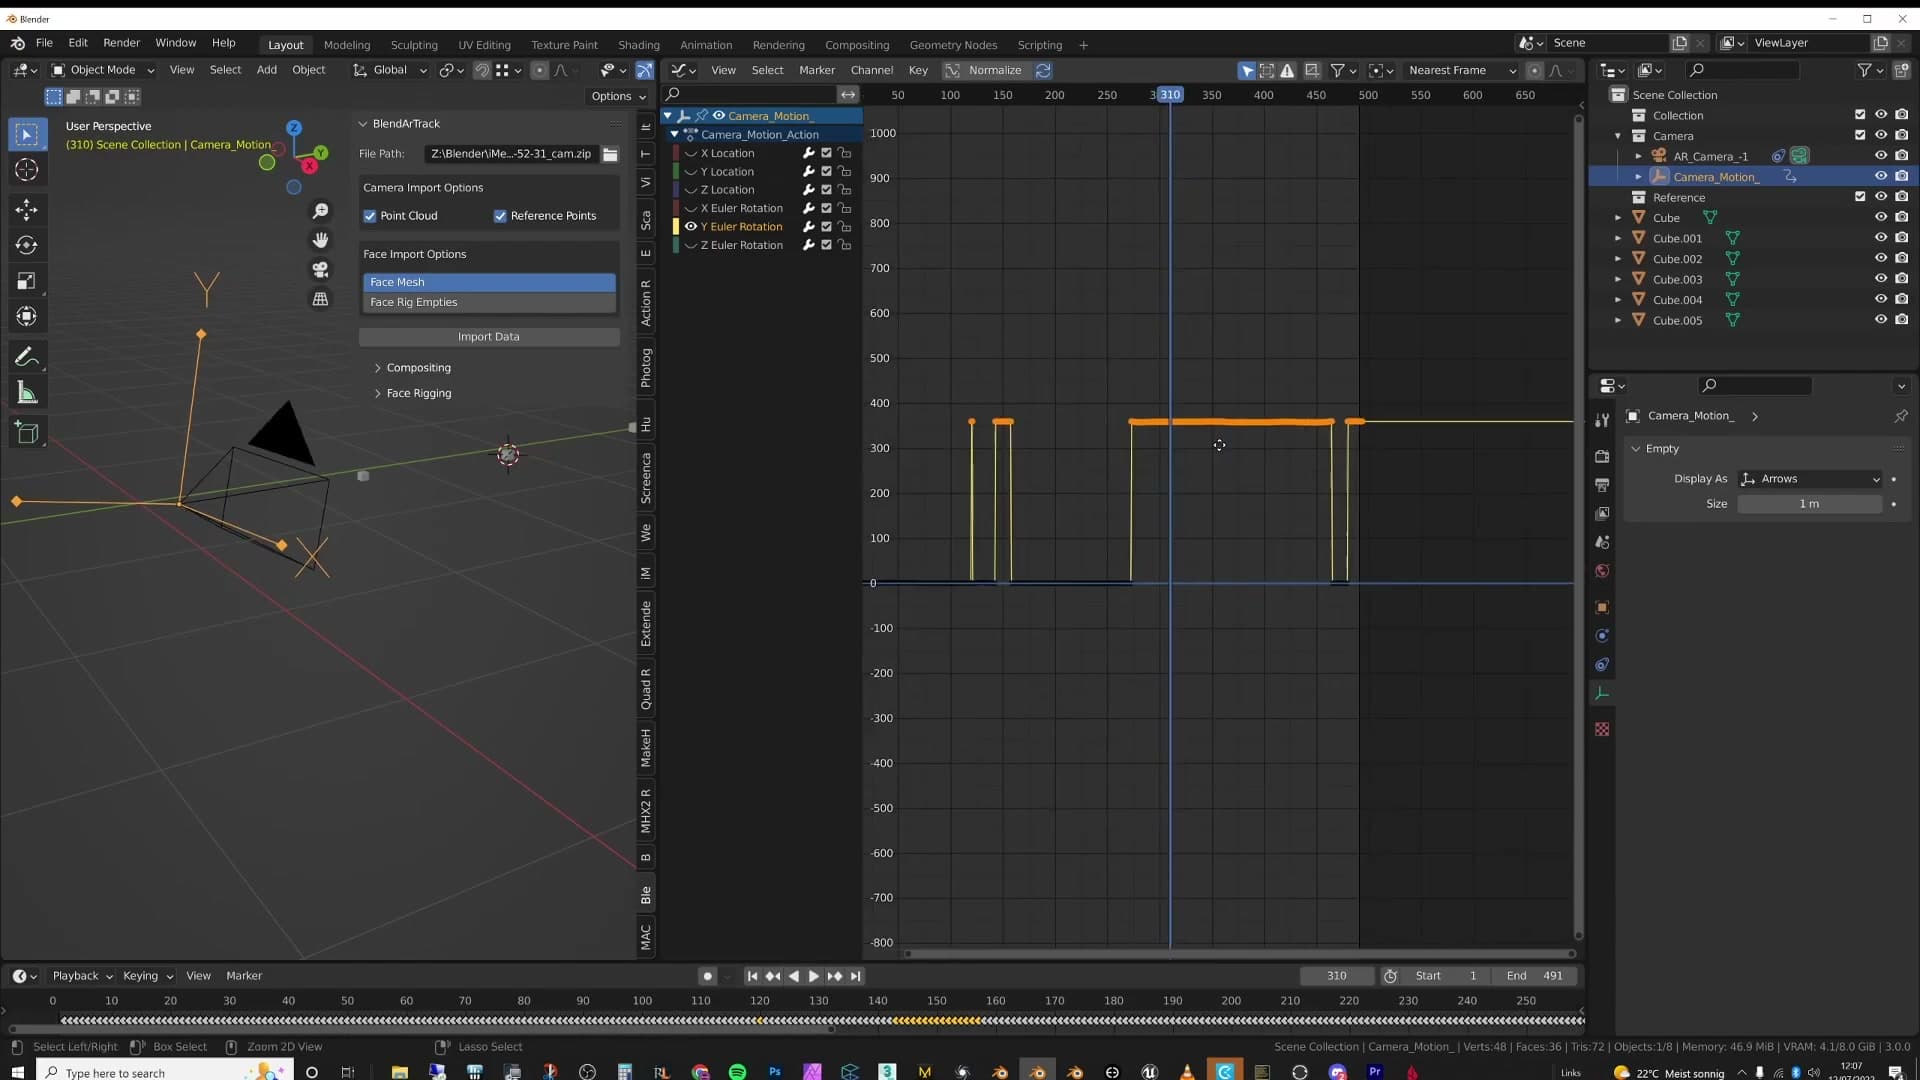The height and width of the screenshot is (1080, 1920).
Task: Enable the Point Cloud checkbox
Action: (370, 216)
